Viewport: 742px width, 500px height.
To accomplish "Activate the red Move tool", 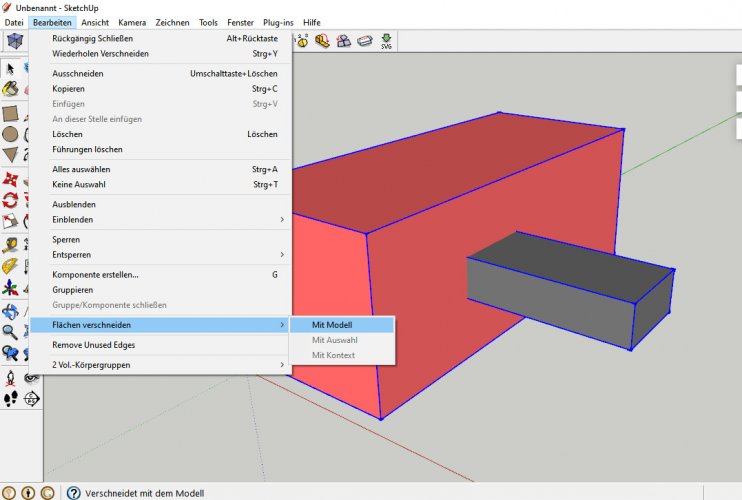I will tap(10, 180).
